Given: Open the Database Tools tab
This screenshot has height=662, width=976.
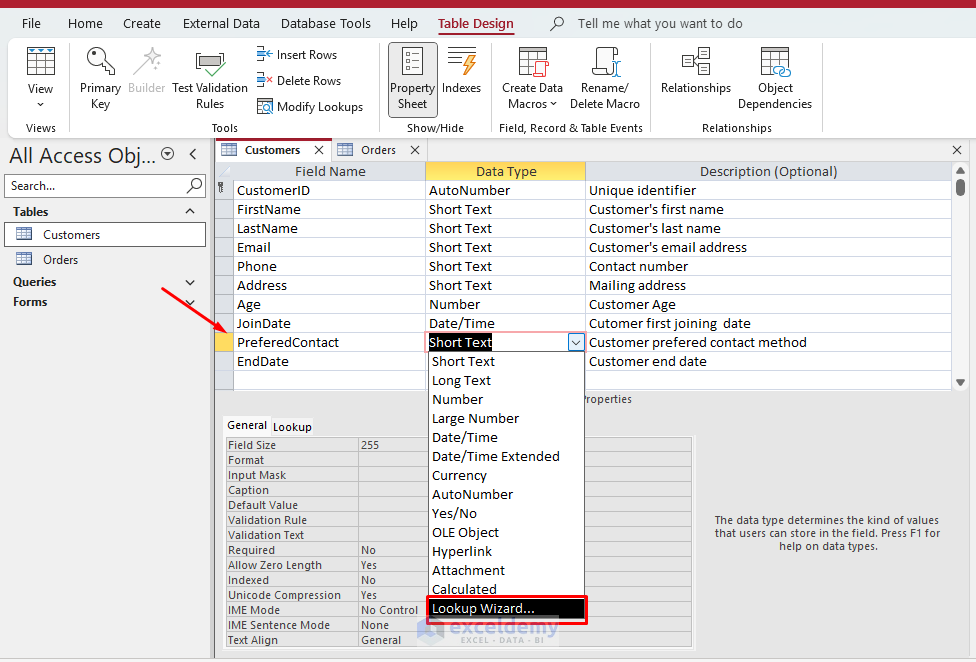Looking at the screenshot, I should tap(326, 24).
